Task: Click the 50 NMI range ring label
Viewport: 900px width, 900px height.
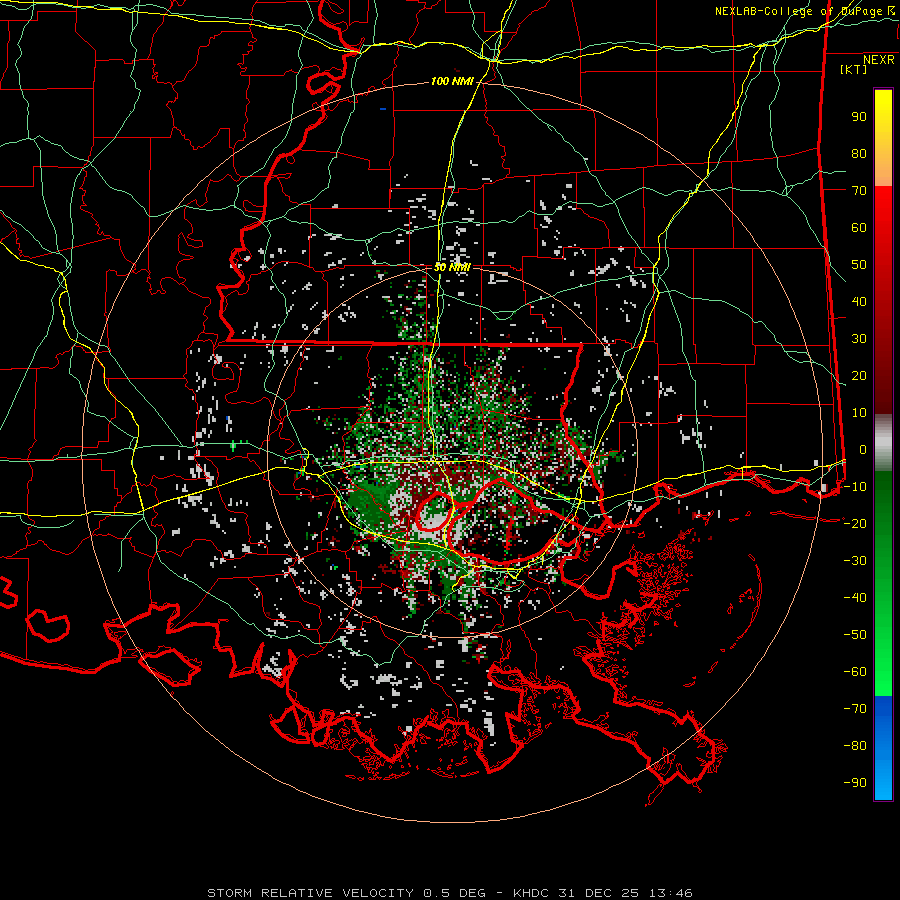Action: tap(452, 267)
